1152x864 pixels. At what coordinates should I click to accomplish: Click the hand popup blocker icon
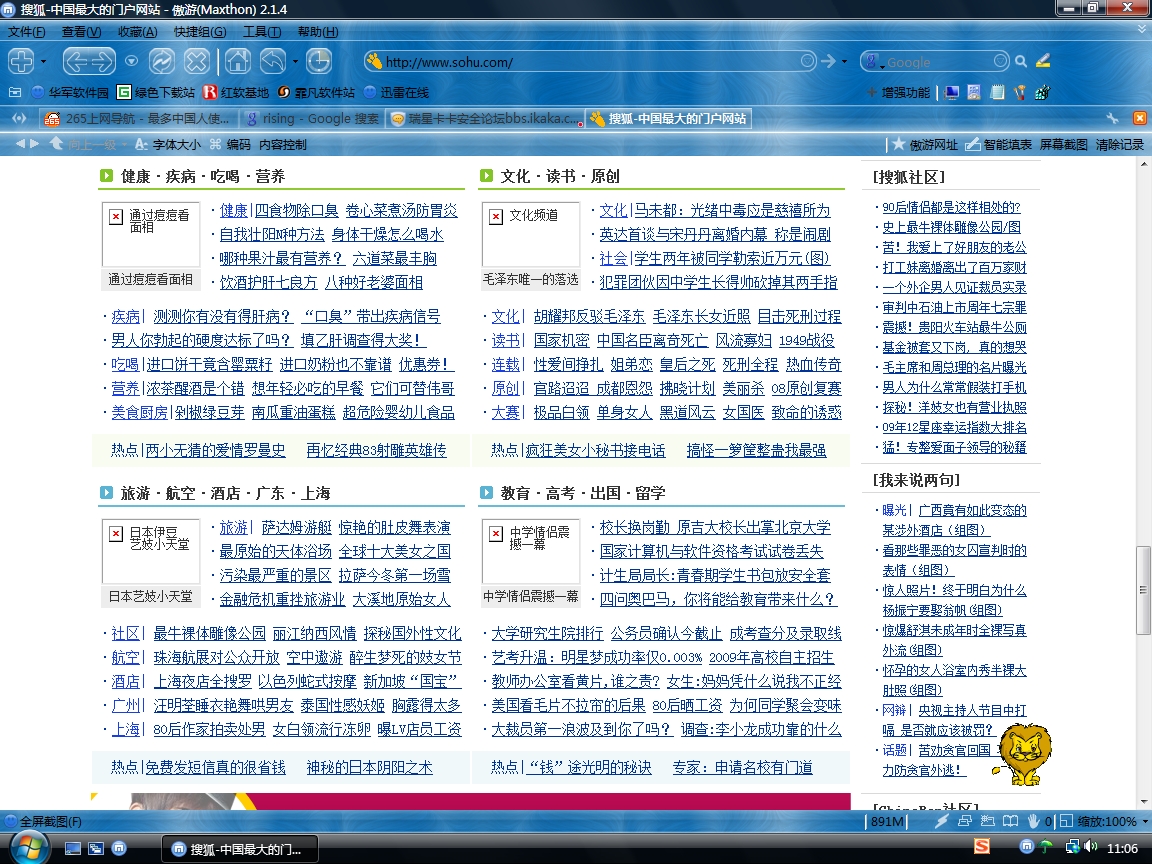click(x=1034, y=821)
